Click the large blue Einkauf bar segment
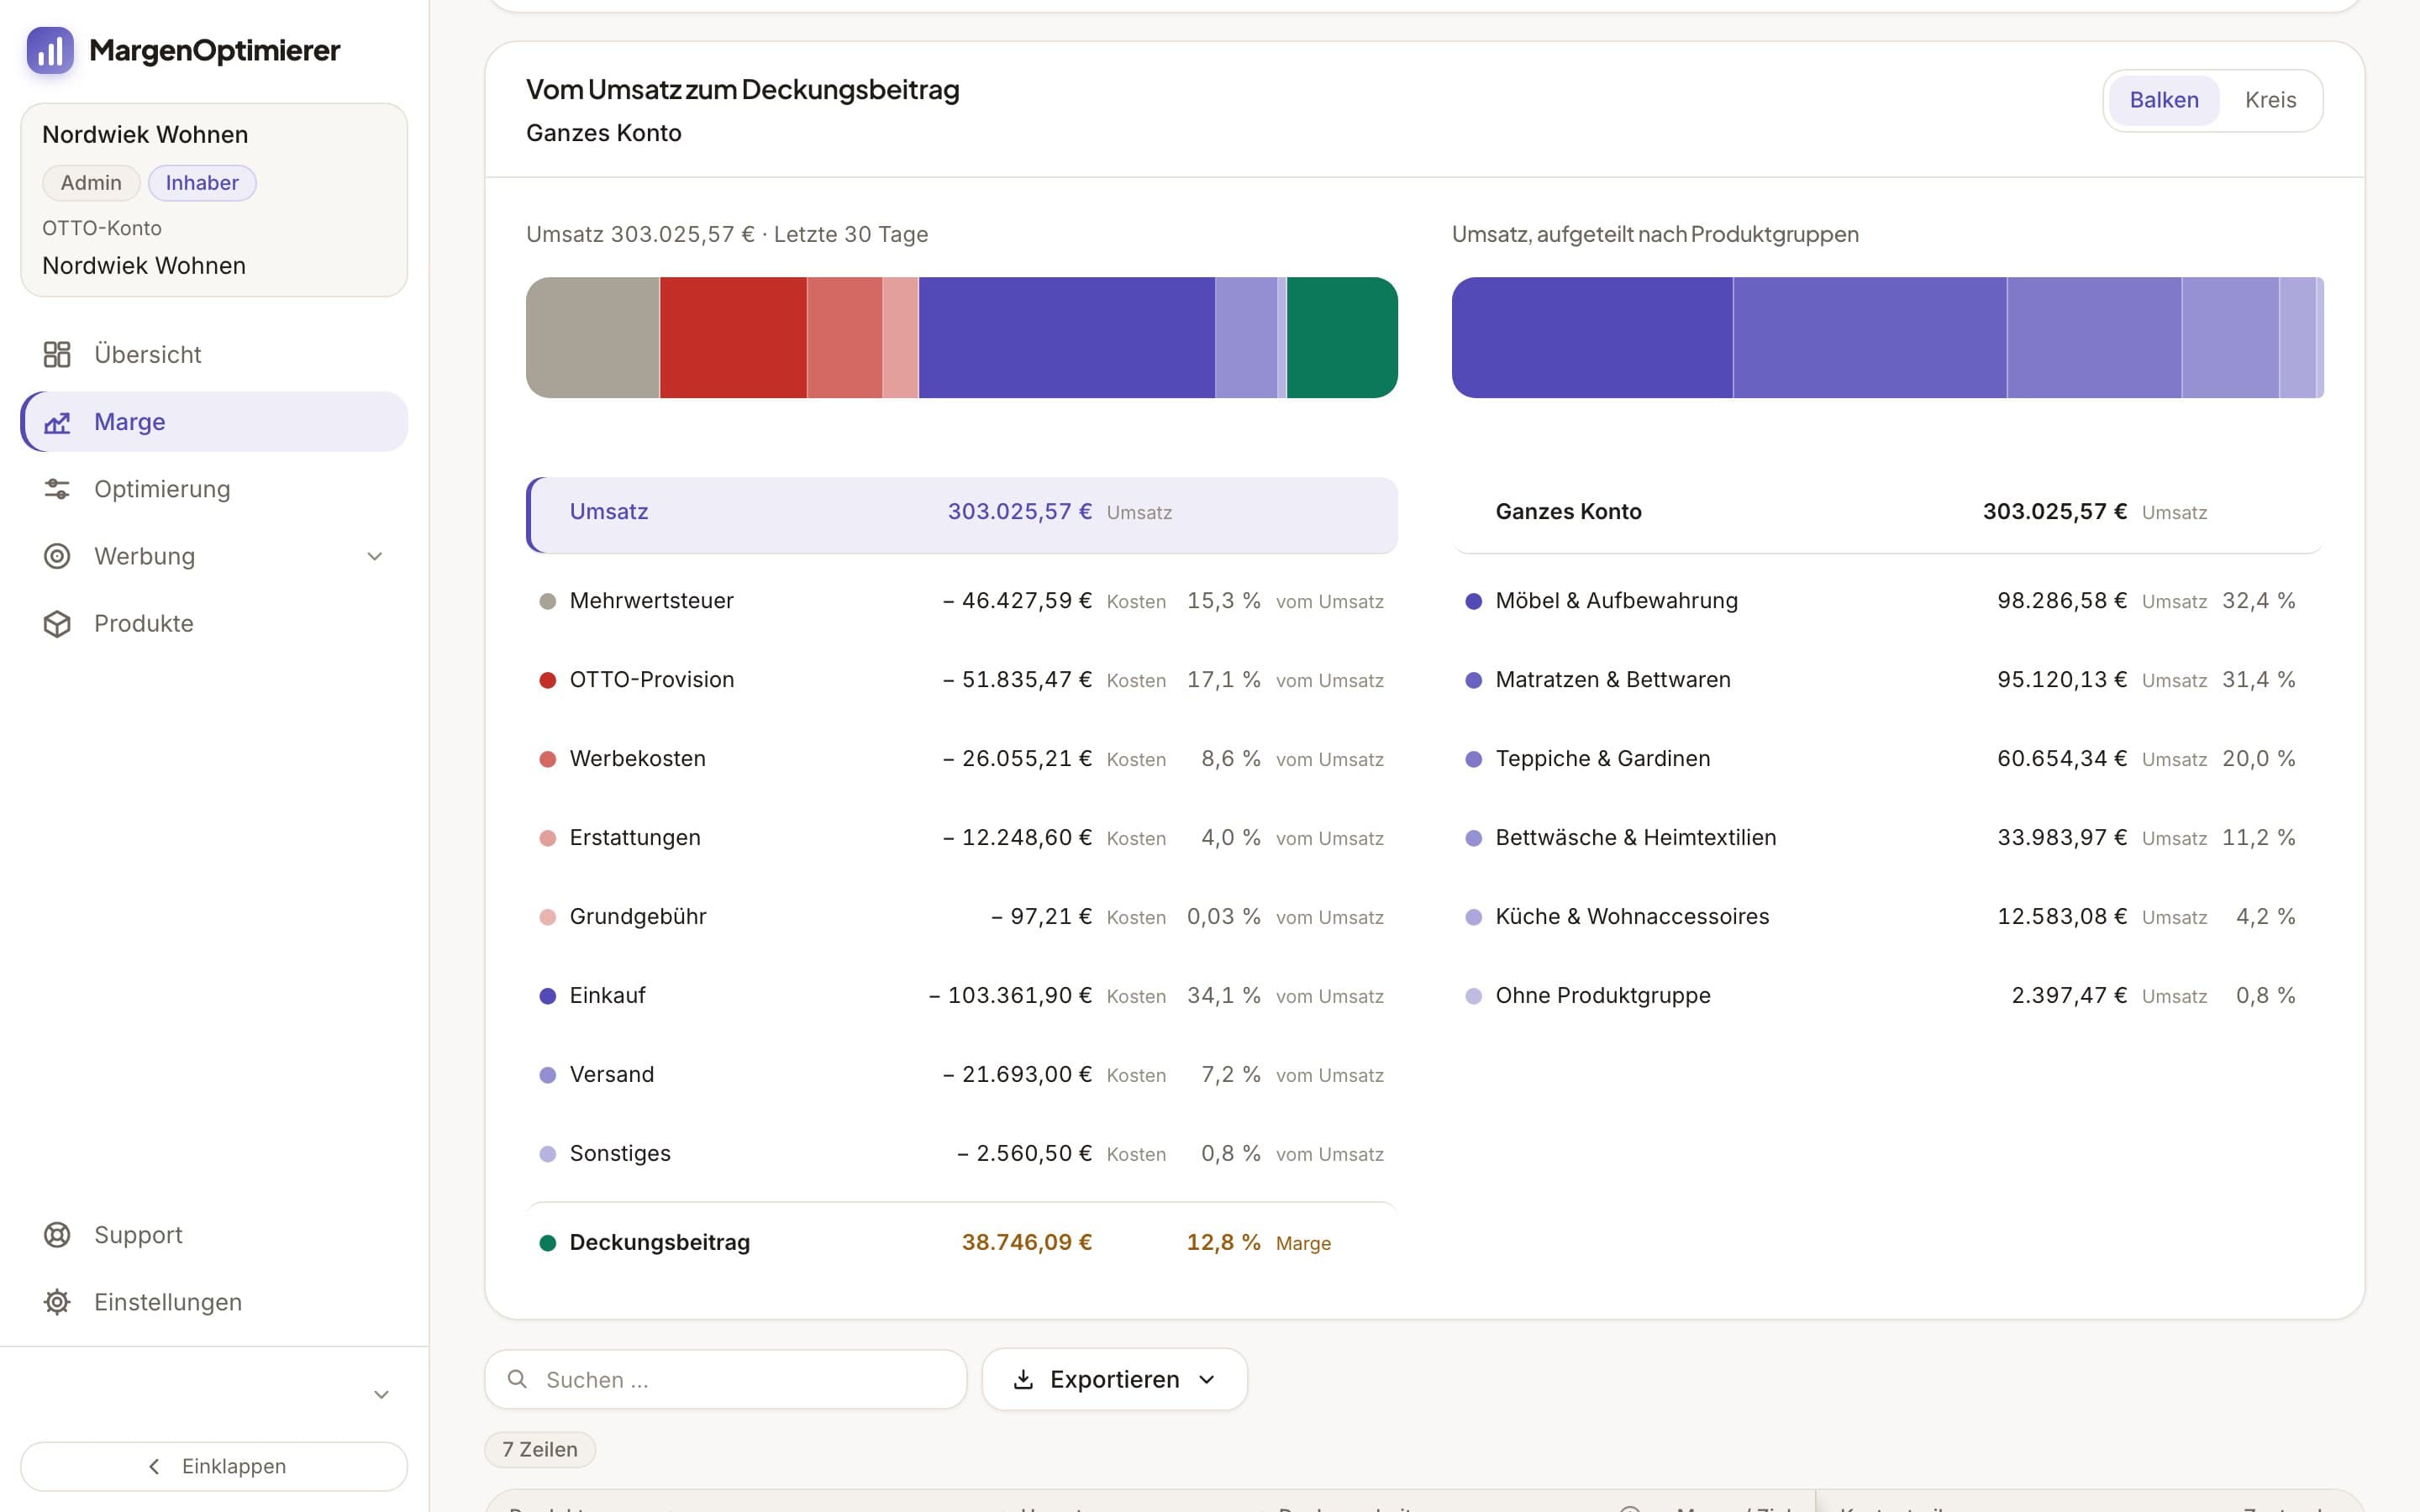The width and height of the screenshot is (2420, 1512). [1067, 338]
